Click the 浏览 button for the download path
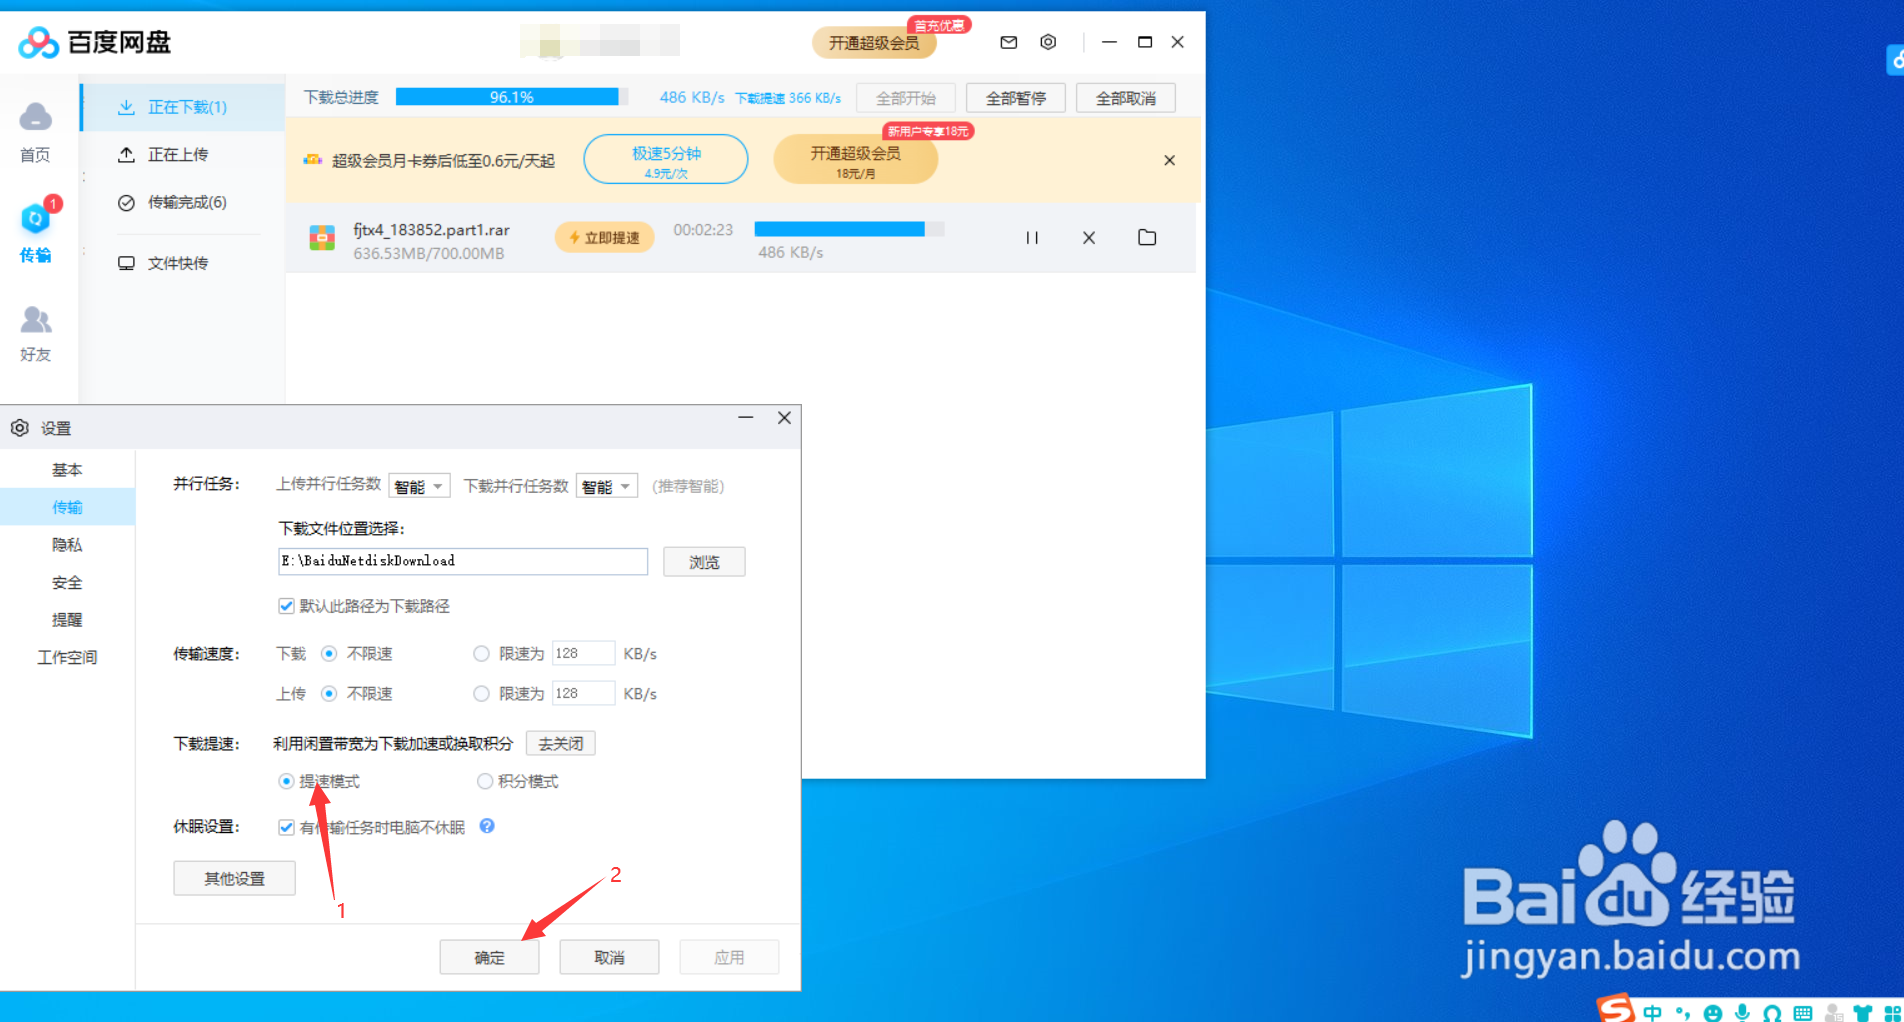The height and width of the screenshot is (1022, 1904). [704, 562]
